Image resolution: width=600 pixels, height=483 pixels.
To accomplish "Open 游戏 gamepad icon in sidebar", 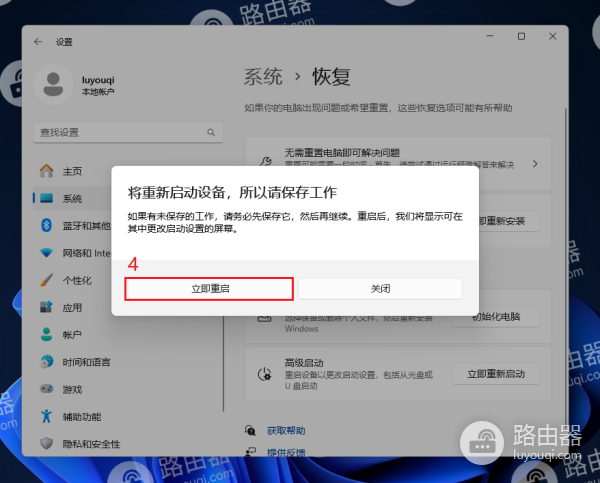I will tap(46, 389).
